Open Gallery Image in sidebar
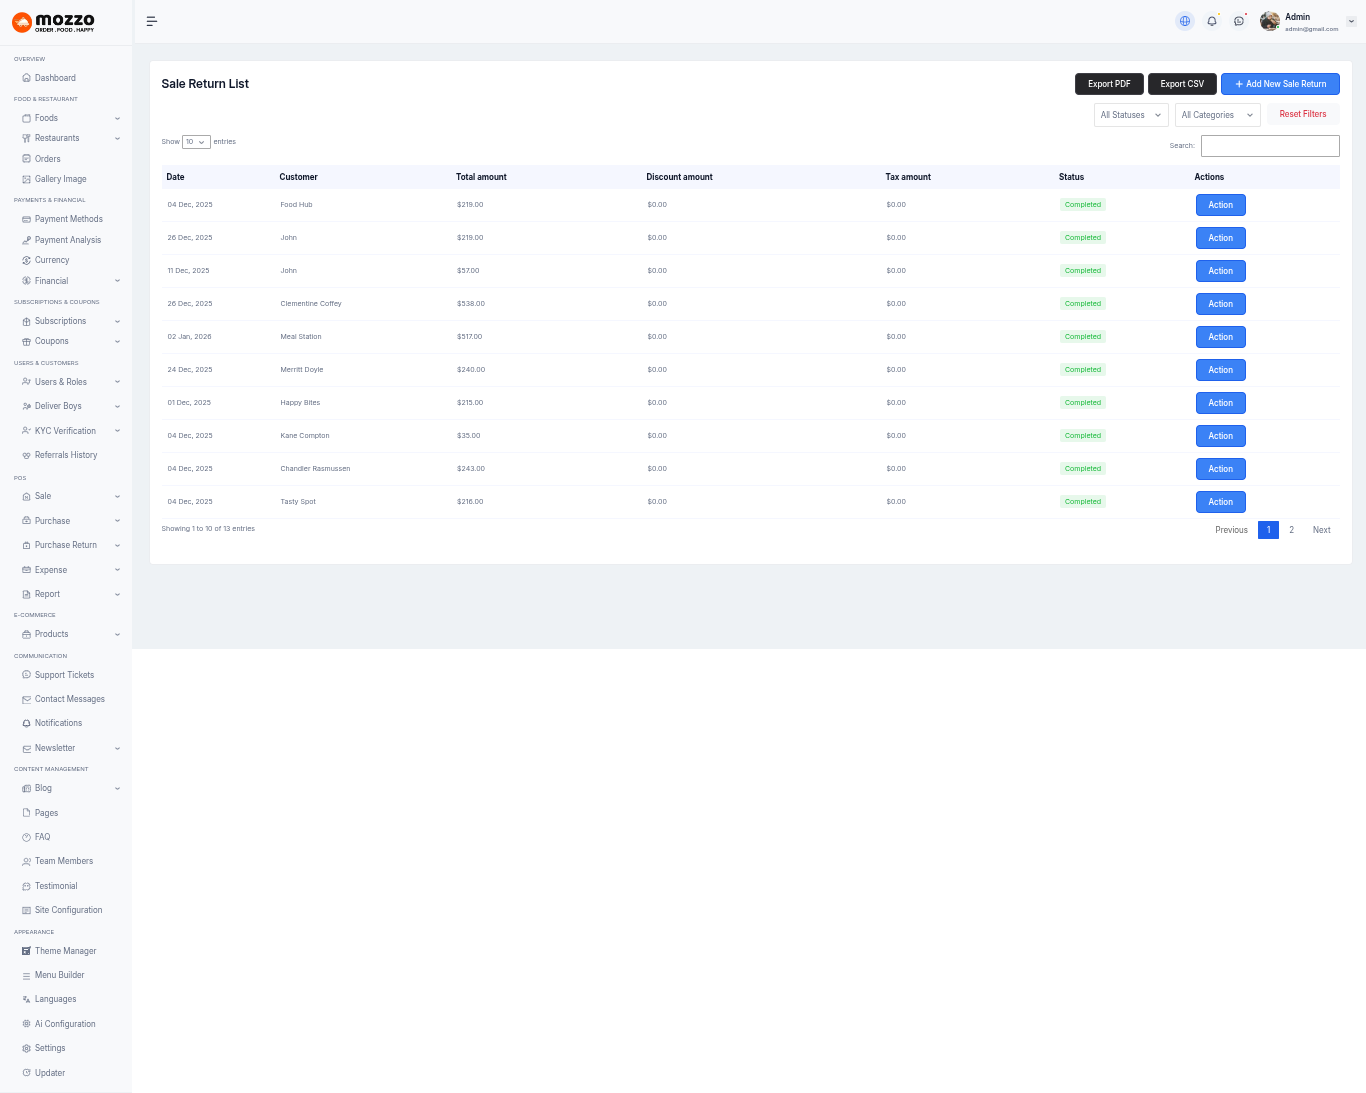The width and height of the screenshot is (1366, 1093). click(60, 179)
